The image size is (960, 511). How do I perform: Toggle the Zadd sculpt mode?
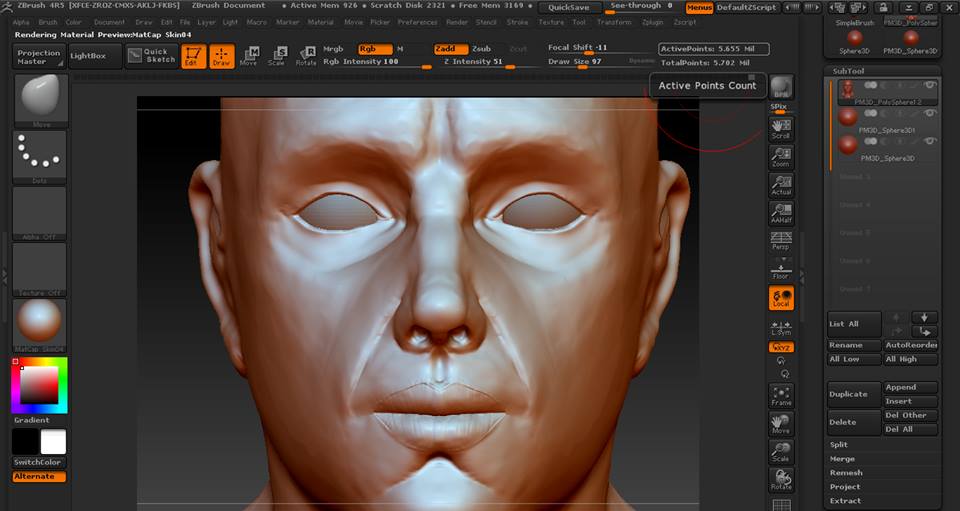tap(451, 48)
